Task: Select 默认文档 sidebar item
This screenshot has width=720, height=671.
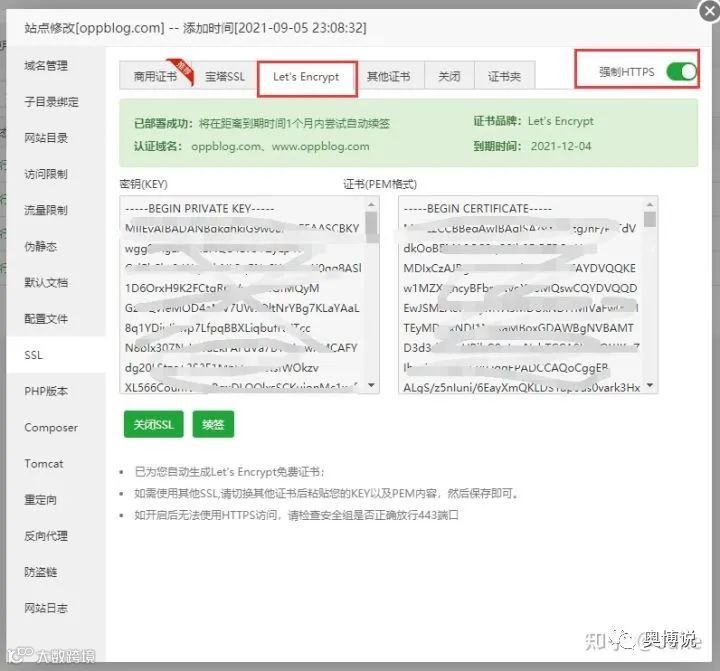Action: tap(56, 282)
